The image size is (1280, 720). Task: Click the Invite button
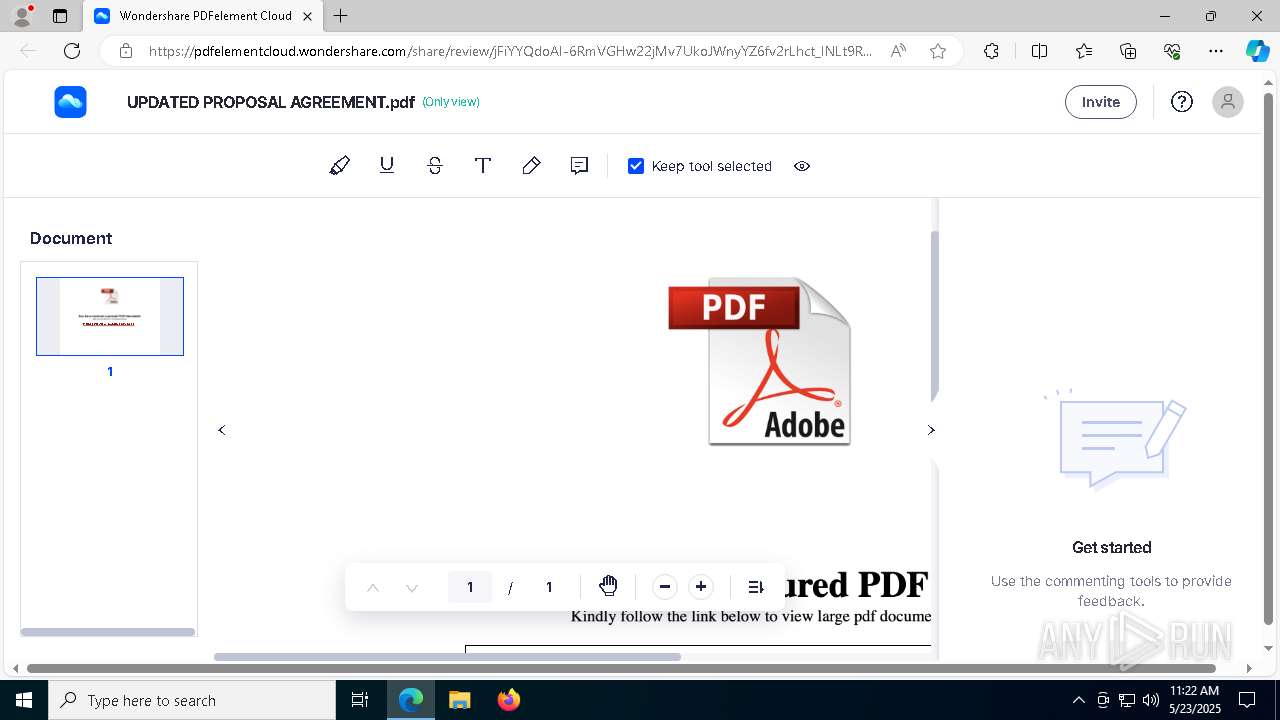(x=1101, y=102)
